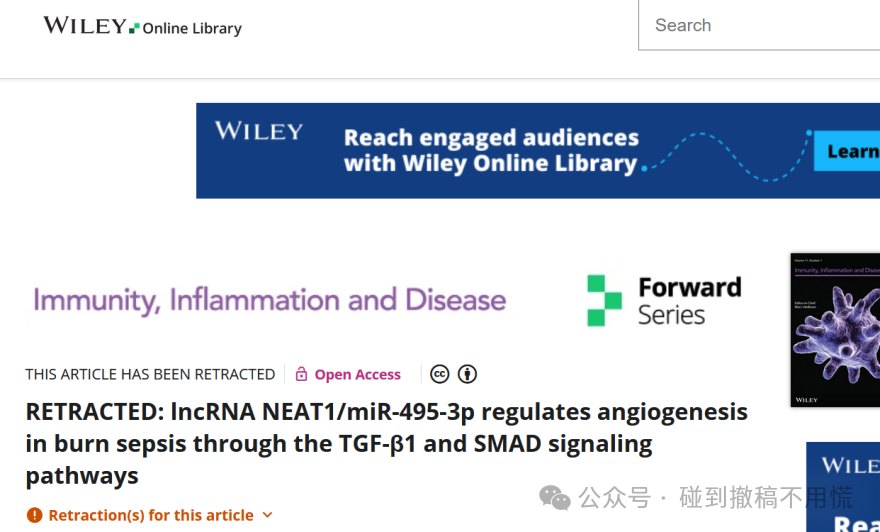The height and width of the screenshot is (532, 880).
Task: Click the Wiley Online Library logo
Action: tap(143, 26)
